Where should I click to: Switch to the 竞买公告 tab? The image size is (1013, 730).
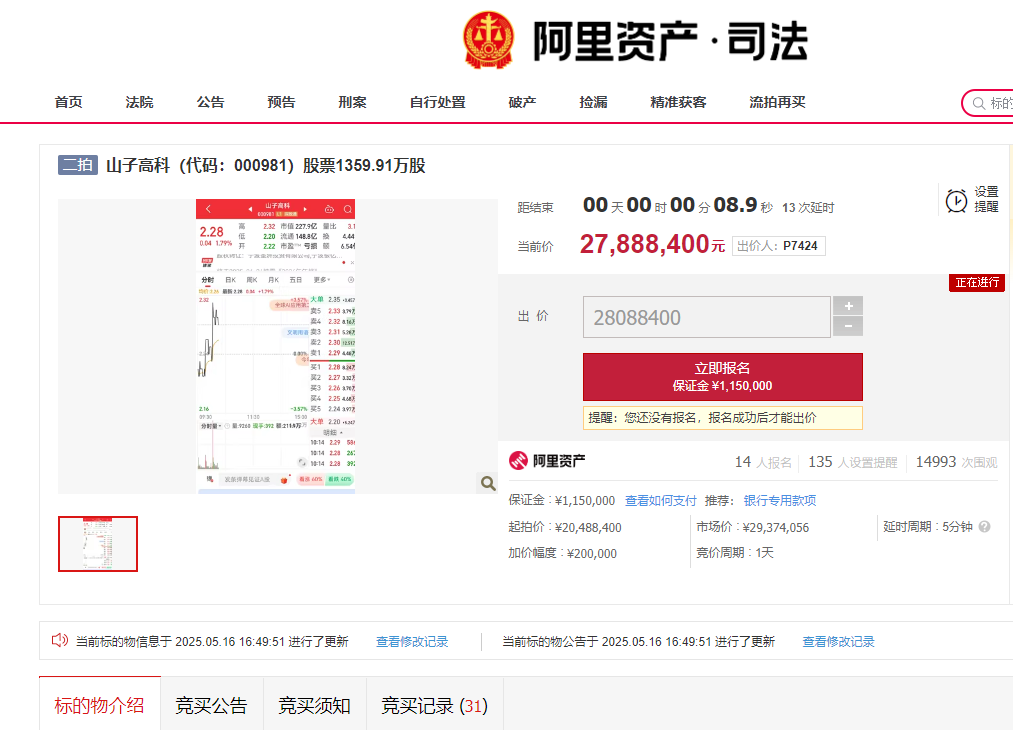(x=211, y=705)
